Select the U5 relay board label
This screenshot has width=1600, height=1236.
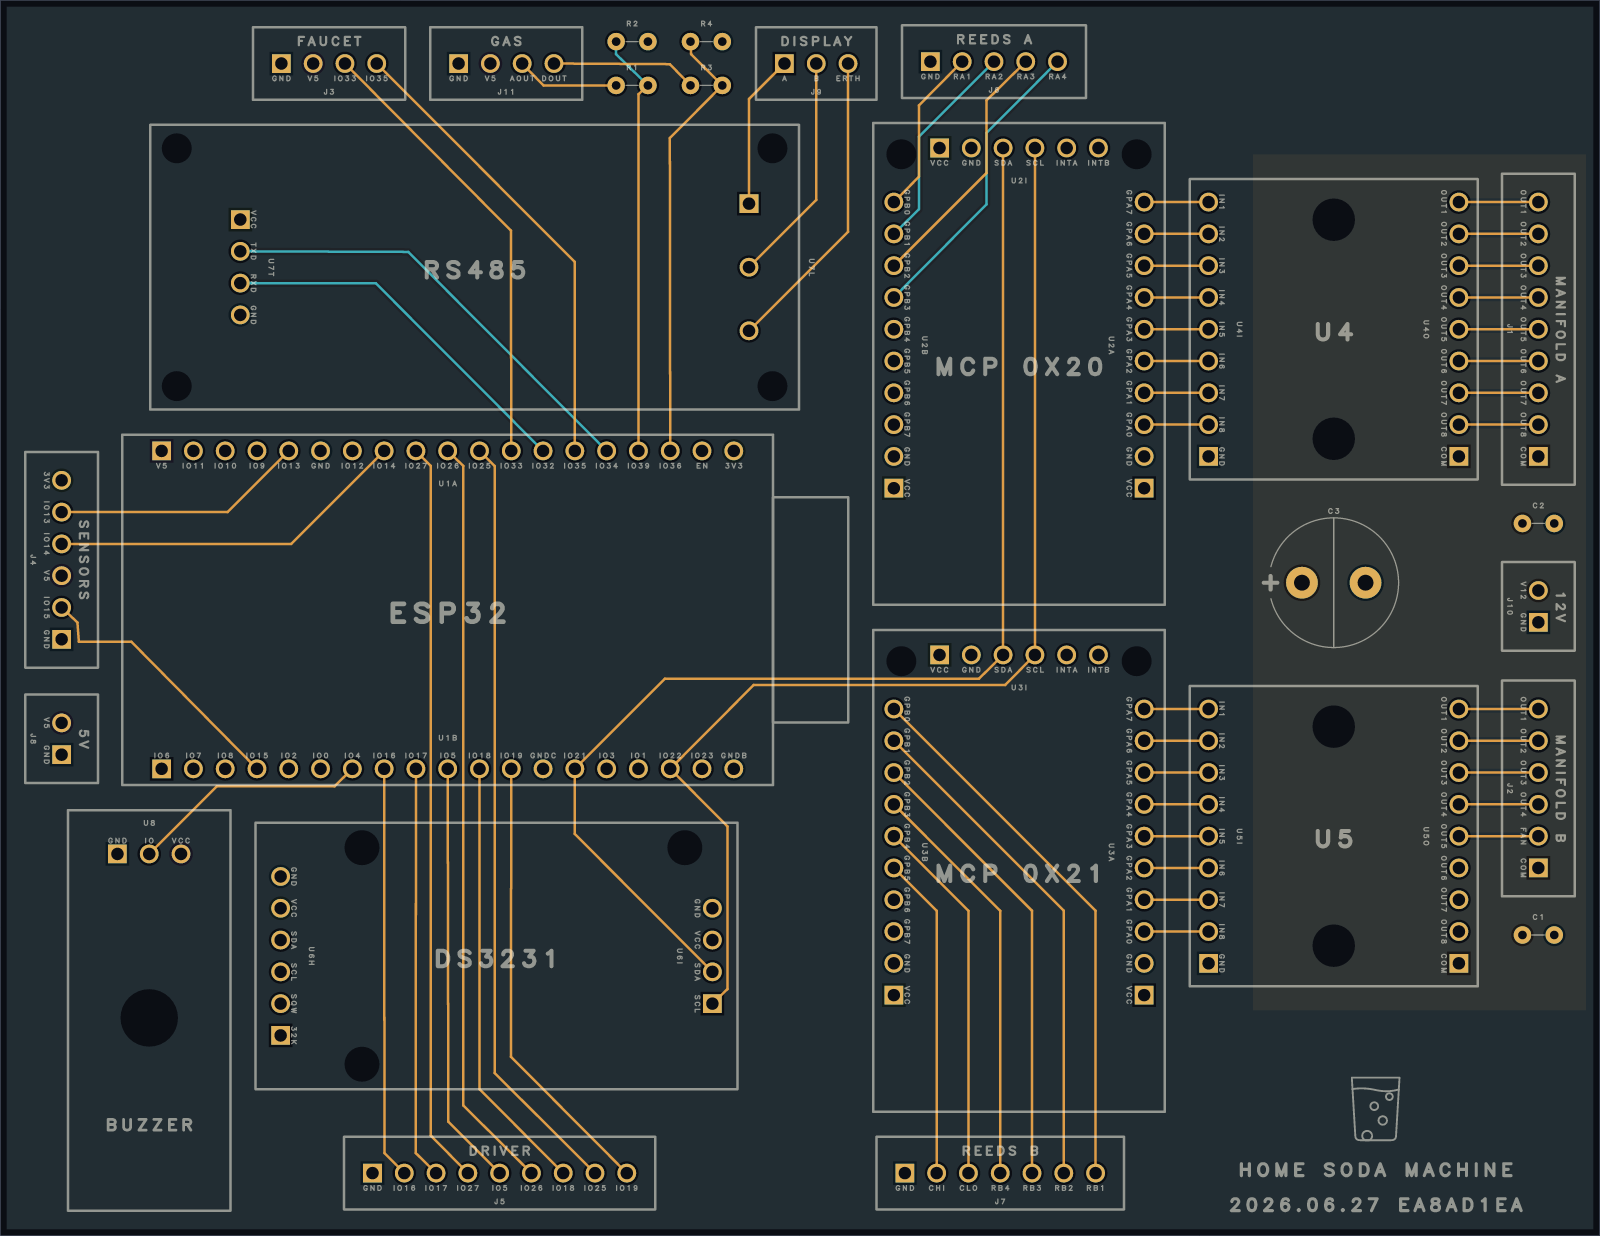[x=1334, y=839]
